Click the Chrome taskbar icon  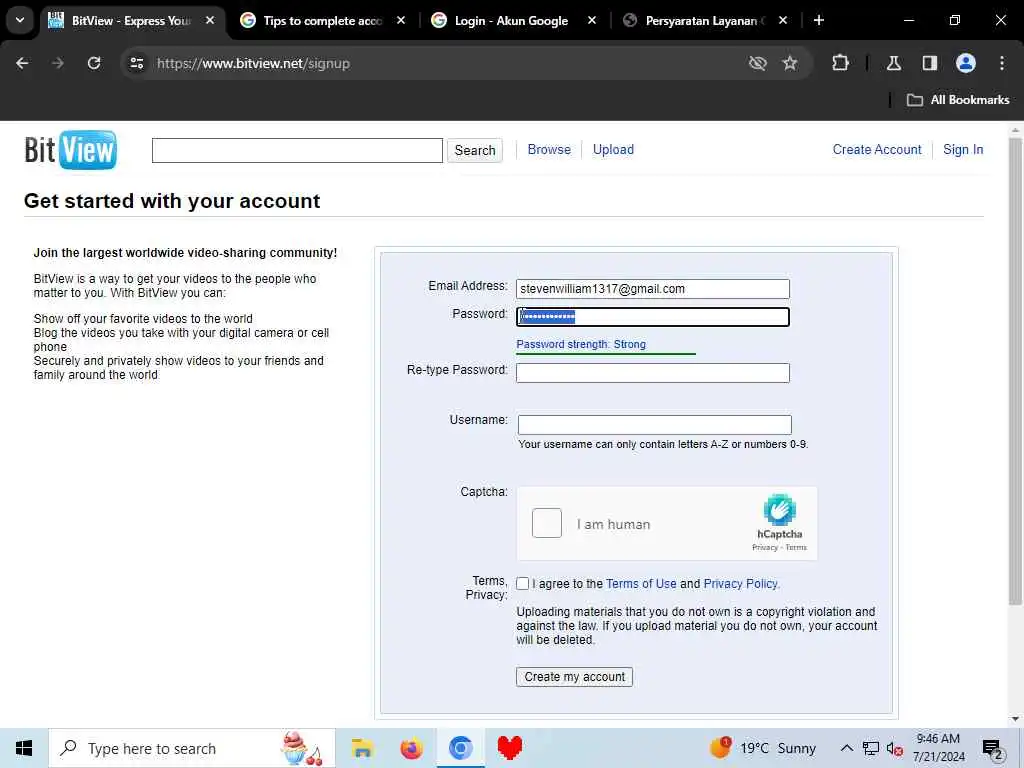(460, 748)
